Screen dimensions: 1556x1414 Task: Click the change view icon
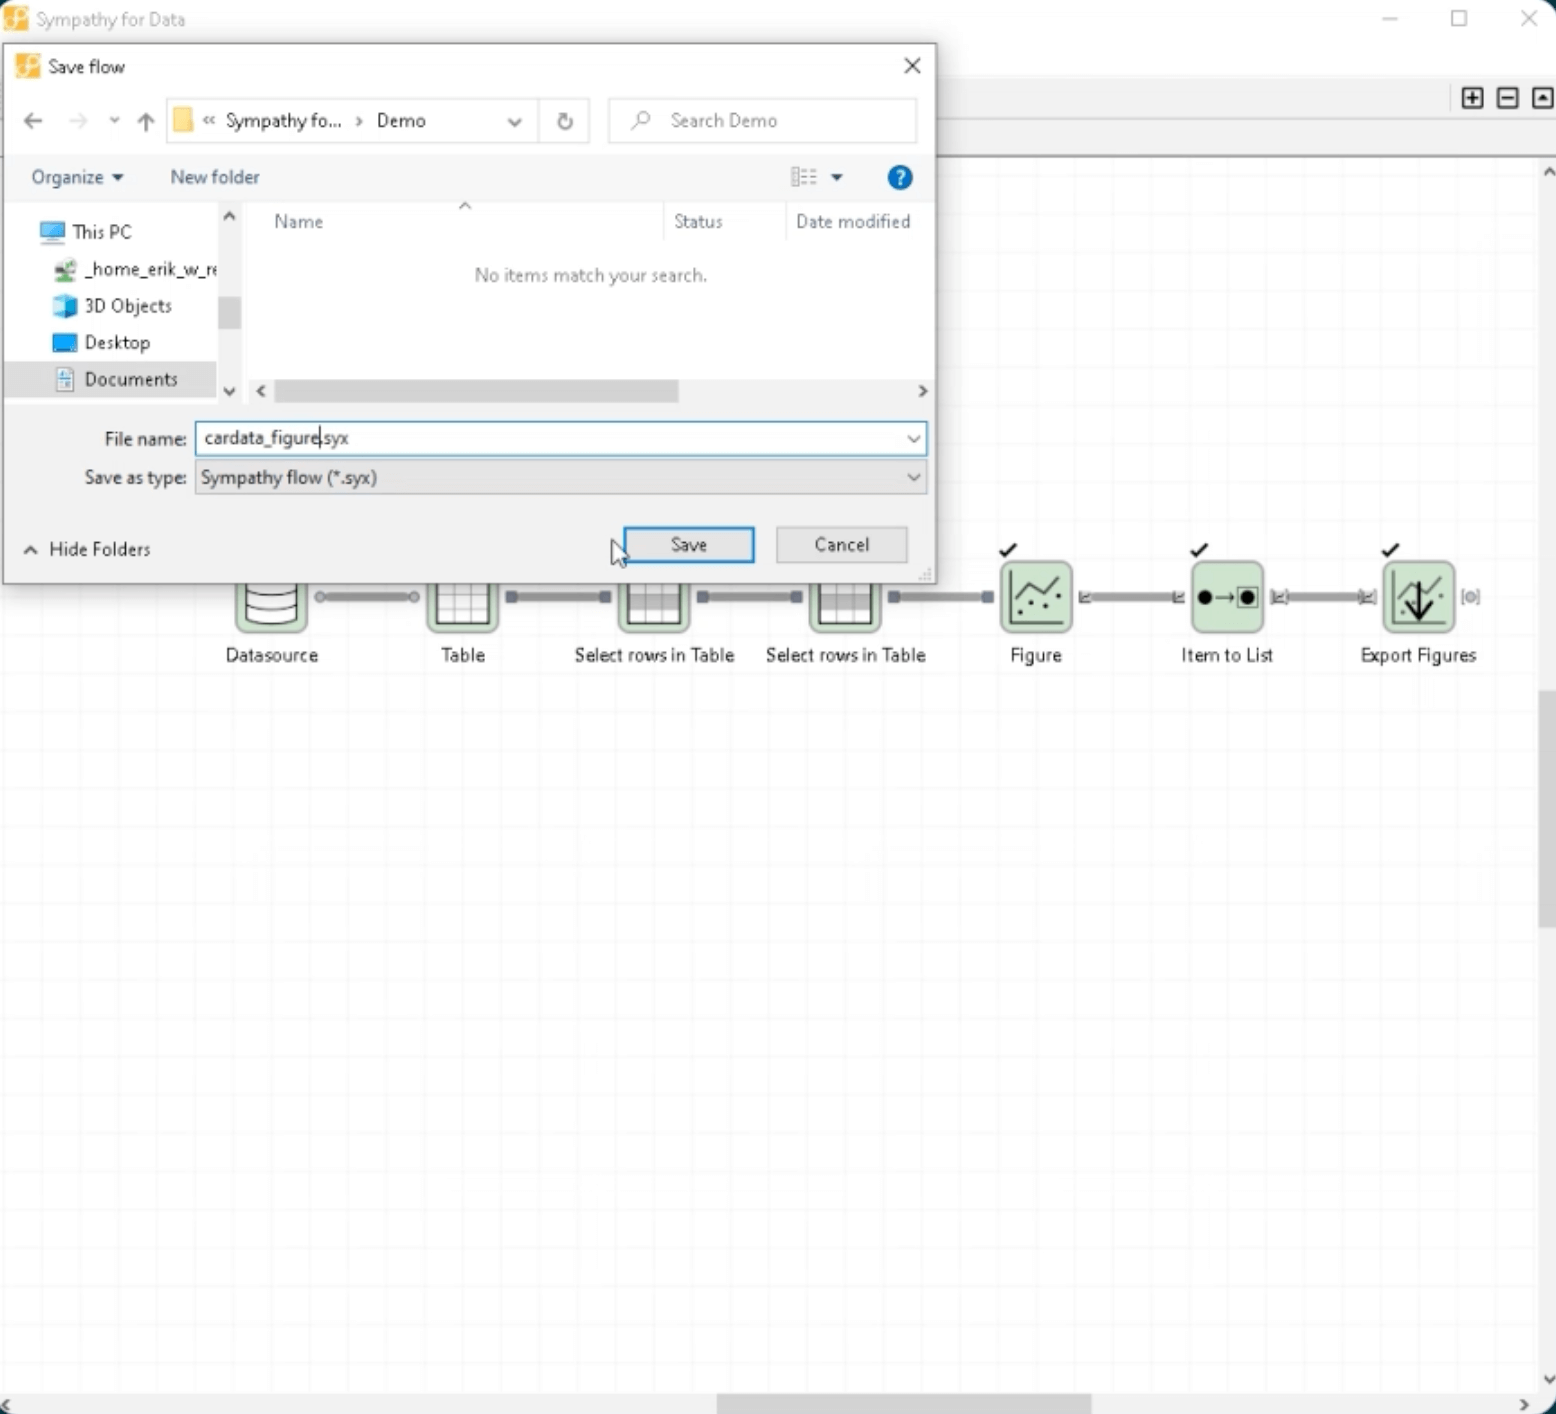tap(804, 177)
